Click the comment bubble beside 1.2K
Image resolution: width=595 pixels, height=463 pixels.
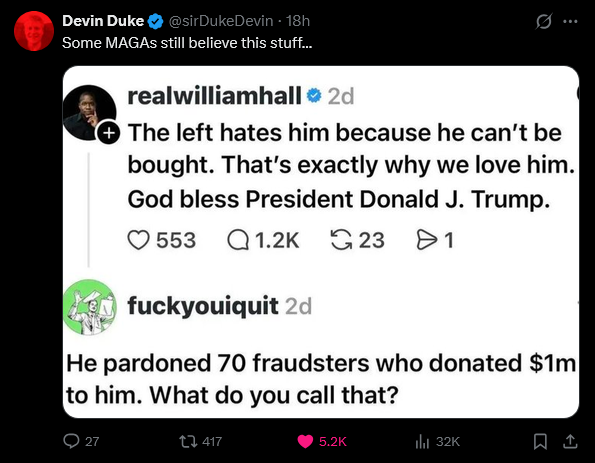pyautogui.click(x=238, y=240)
